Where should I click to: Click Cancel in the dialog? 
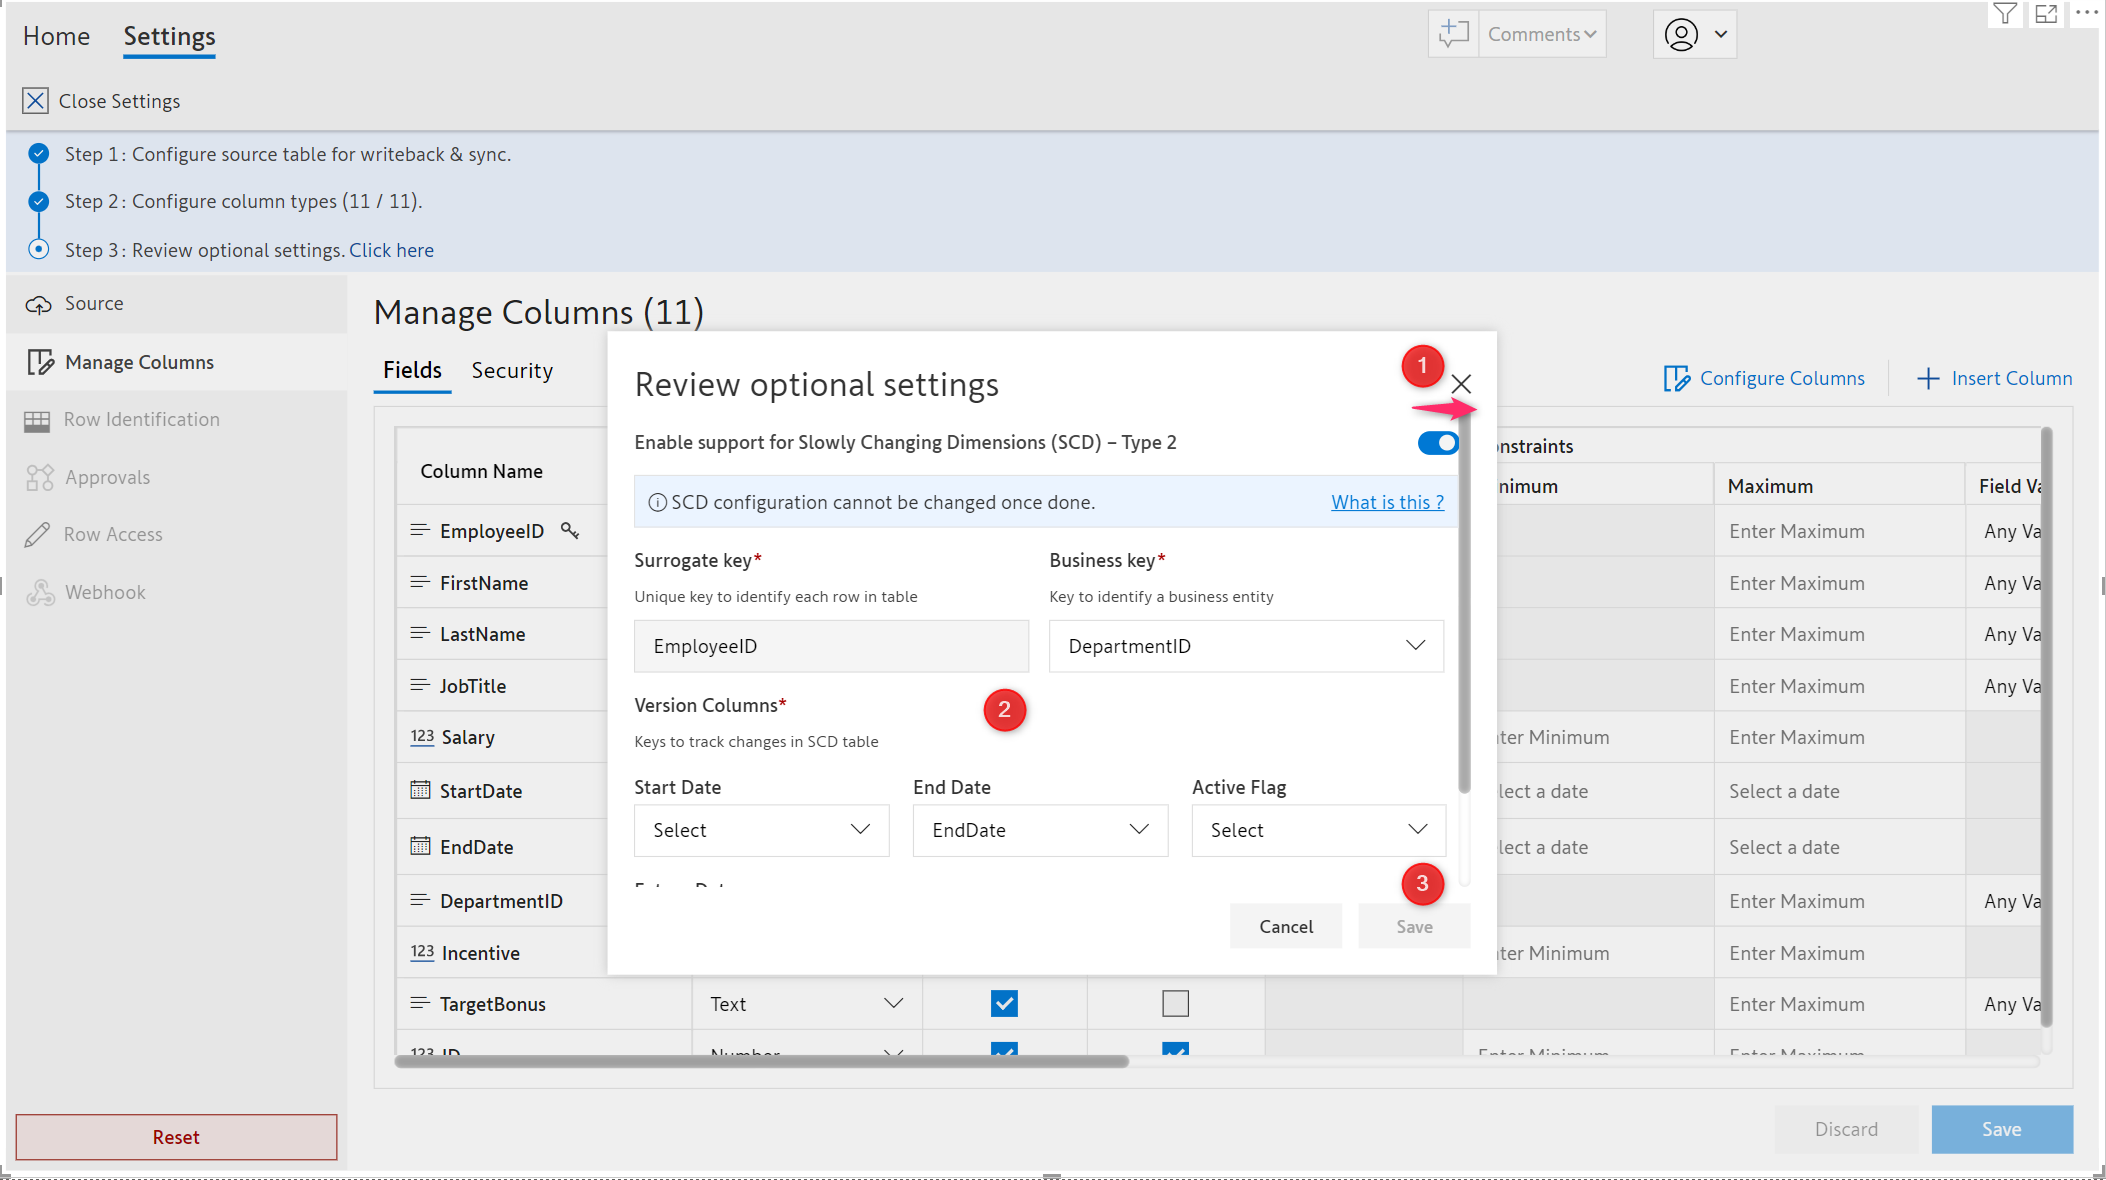pos(1285,926)
